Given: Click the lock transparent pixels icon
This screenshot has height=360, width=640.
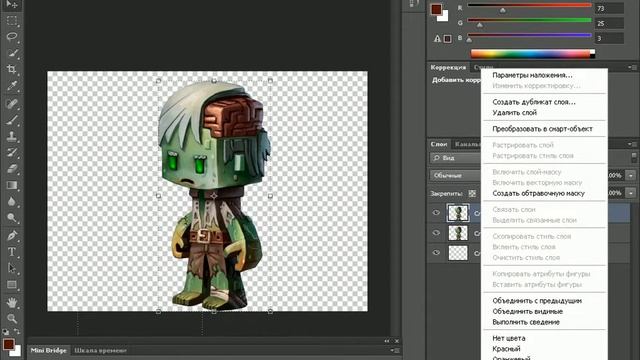Looking at the screenshot, I should click(472, 193).
